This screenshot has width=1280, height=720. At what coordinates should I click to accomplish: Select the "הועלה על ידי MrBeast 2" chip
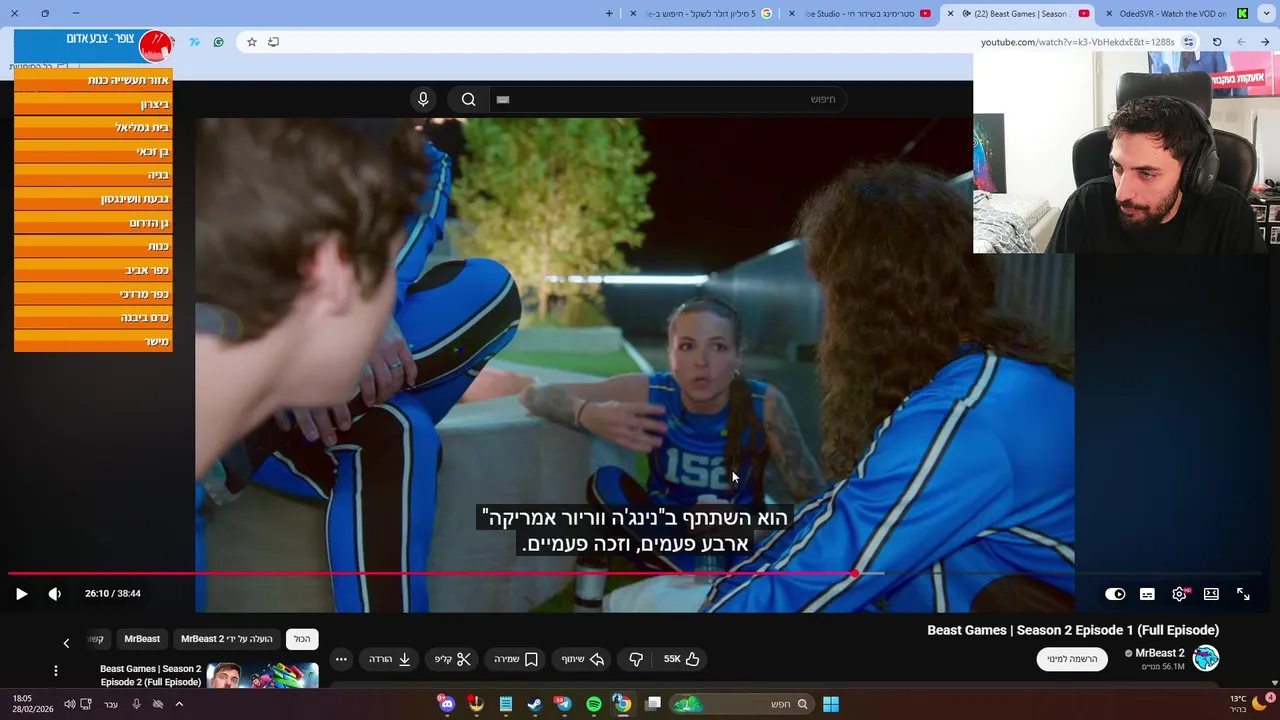pos(227,639)
